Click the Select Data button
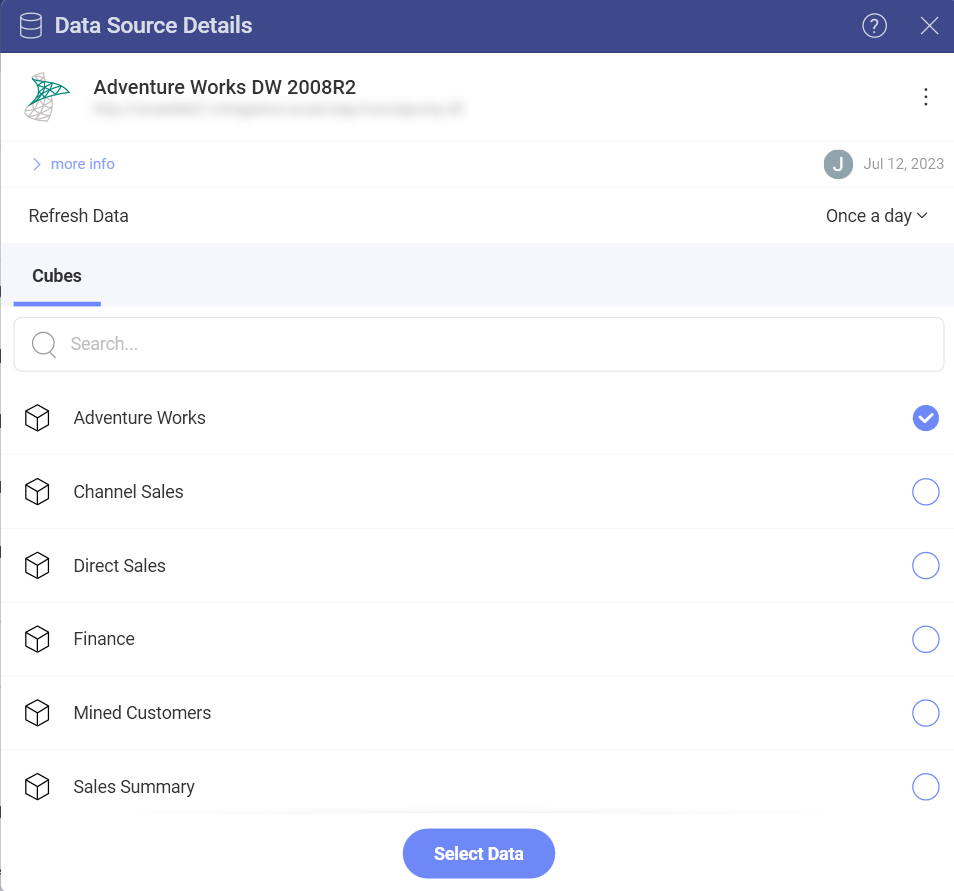 [x=479, y=853]
